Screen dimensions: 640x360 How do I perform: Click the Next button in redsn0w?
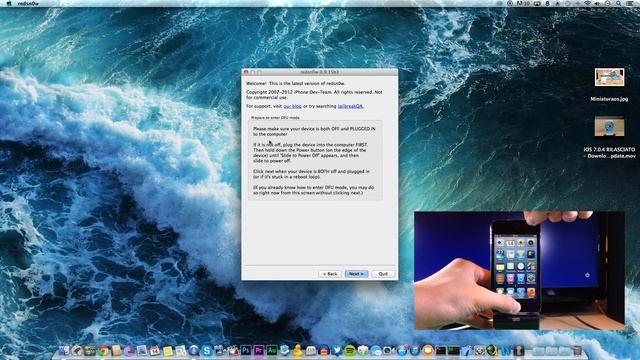356,274
